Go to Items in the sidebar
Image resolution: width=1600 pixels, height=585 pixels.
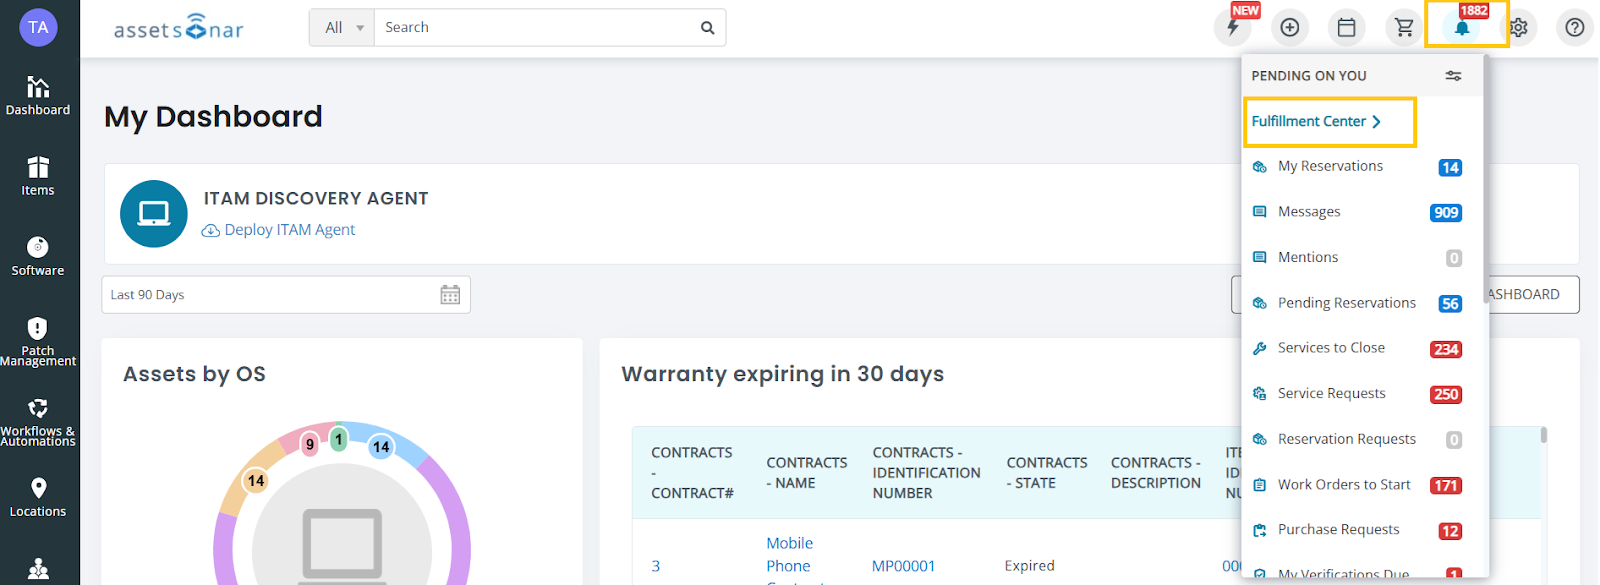click(x=38, y=176)
